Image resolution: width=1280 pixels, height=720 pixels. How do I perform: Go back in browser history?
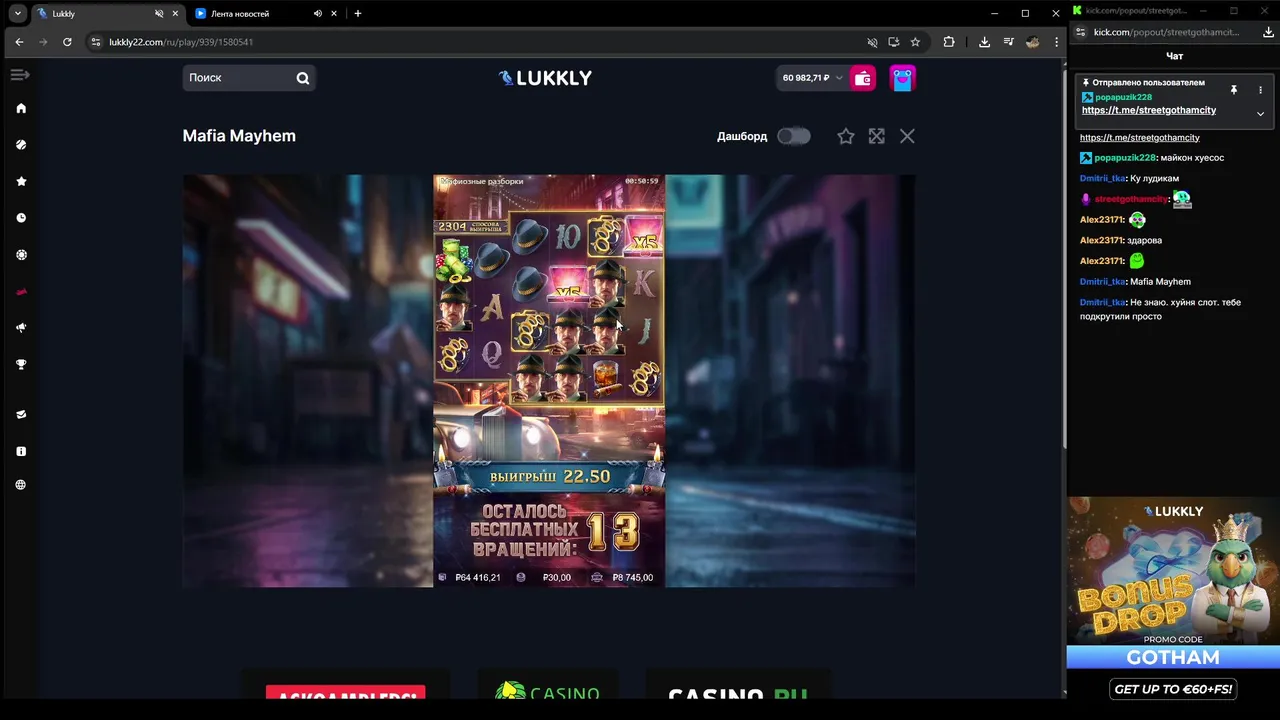tap(19, 42)
